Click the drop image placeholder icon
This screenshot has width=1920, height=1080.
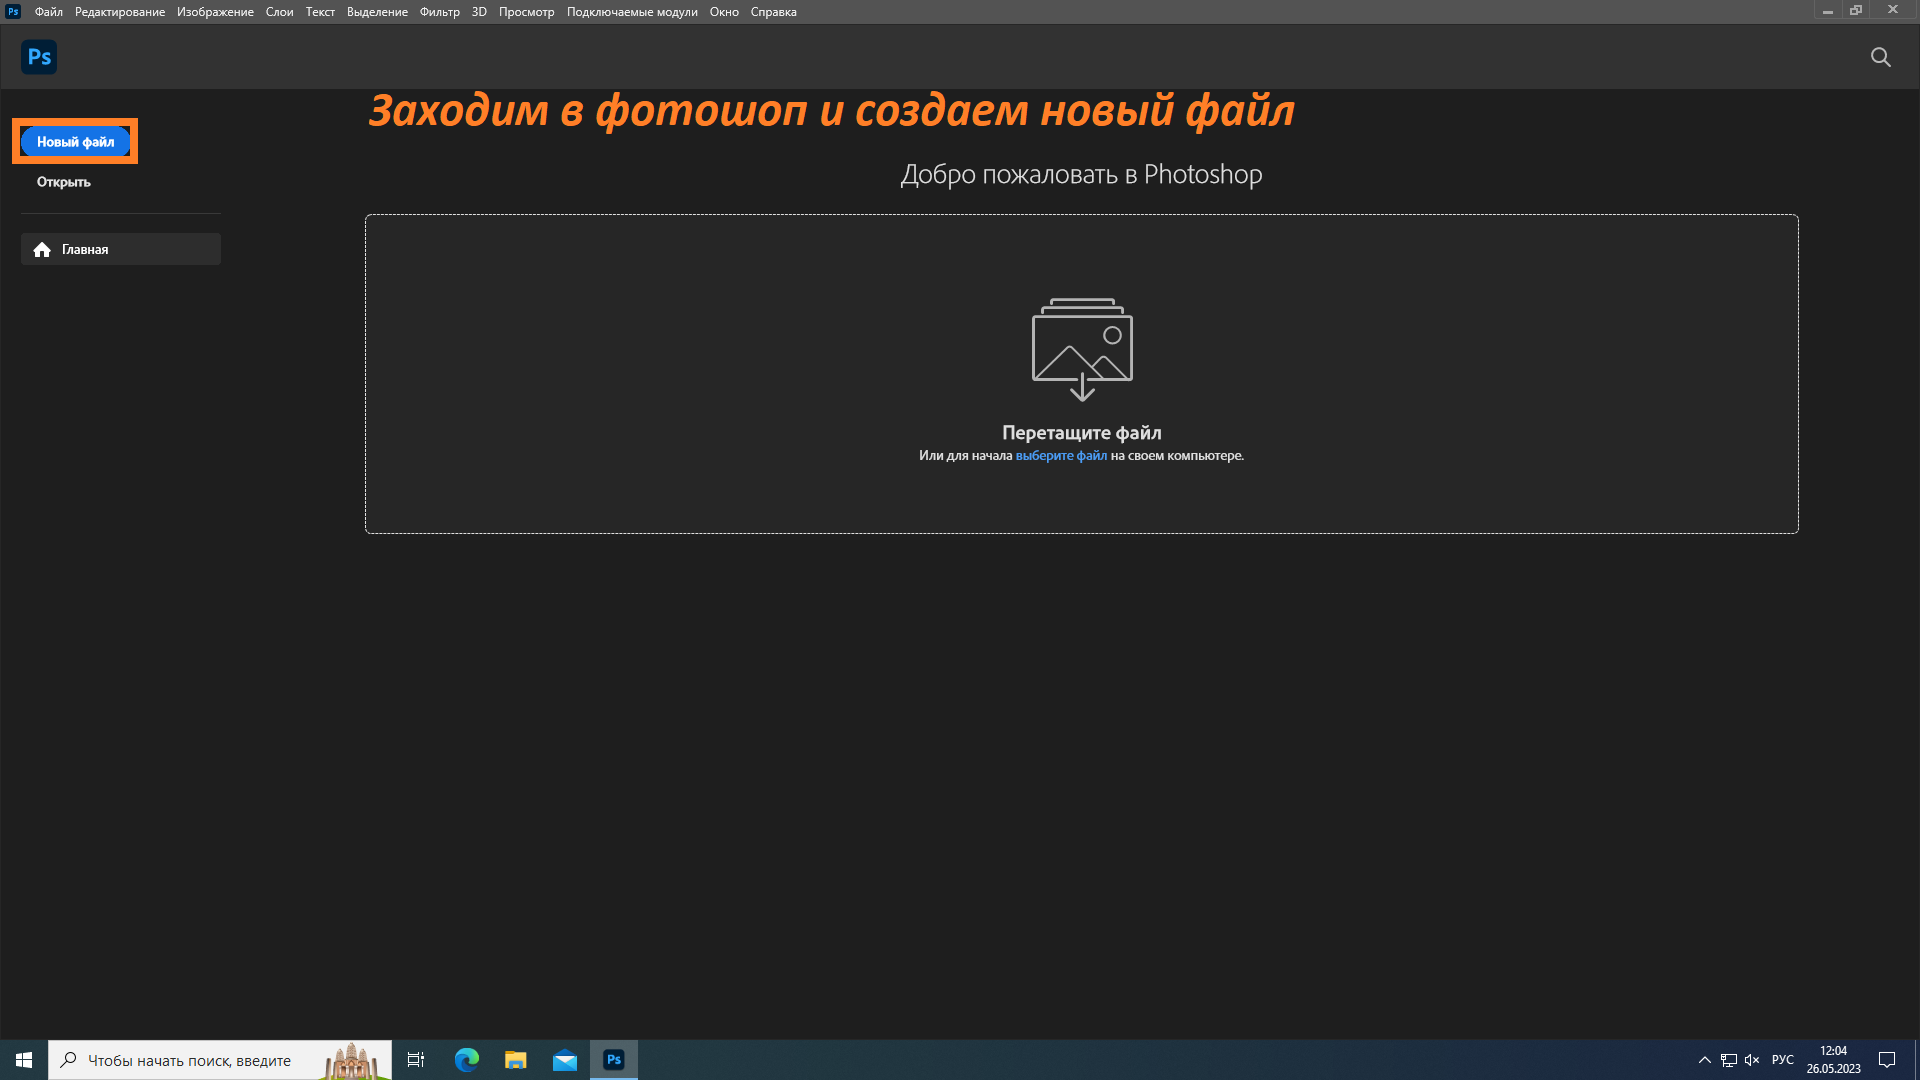click(1082, 349)
